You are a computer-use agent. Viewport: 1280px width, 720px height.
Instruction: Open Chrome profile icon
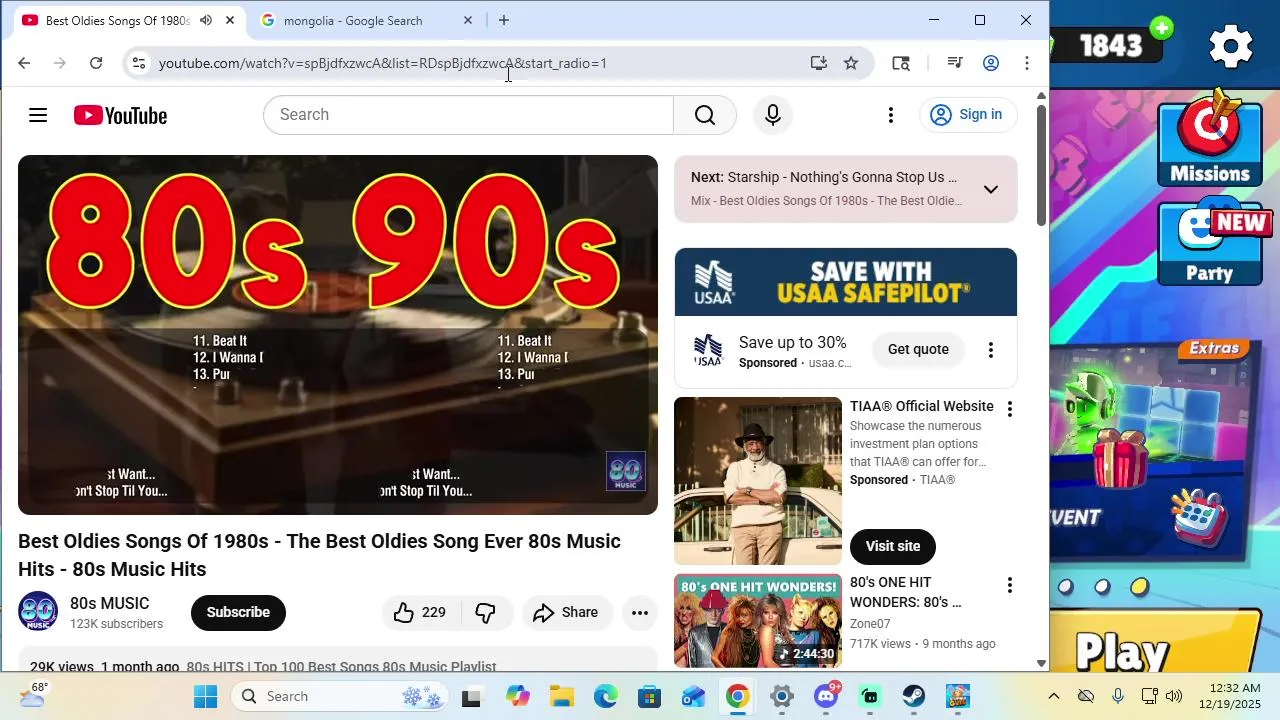point(991,63)
